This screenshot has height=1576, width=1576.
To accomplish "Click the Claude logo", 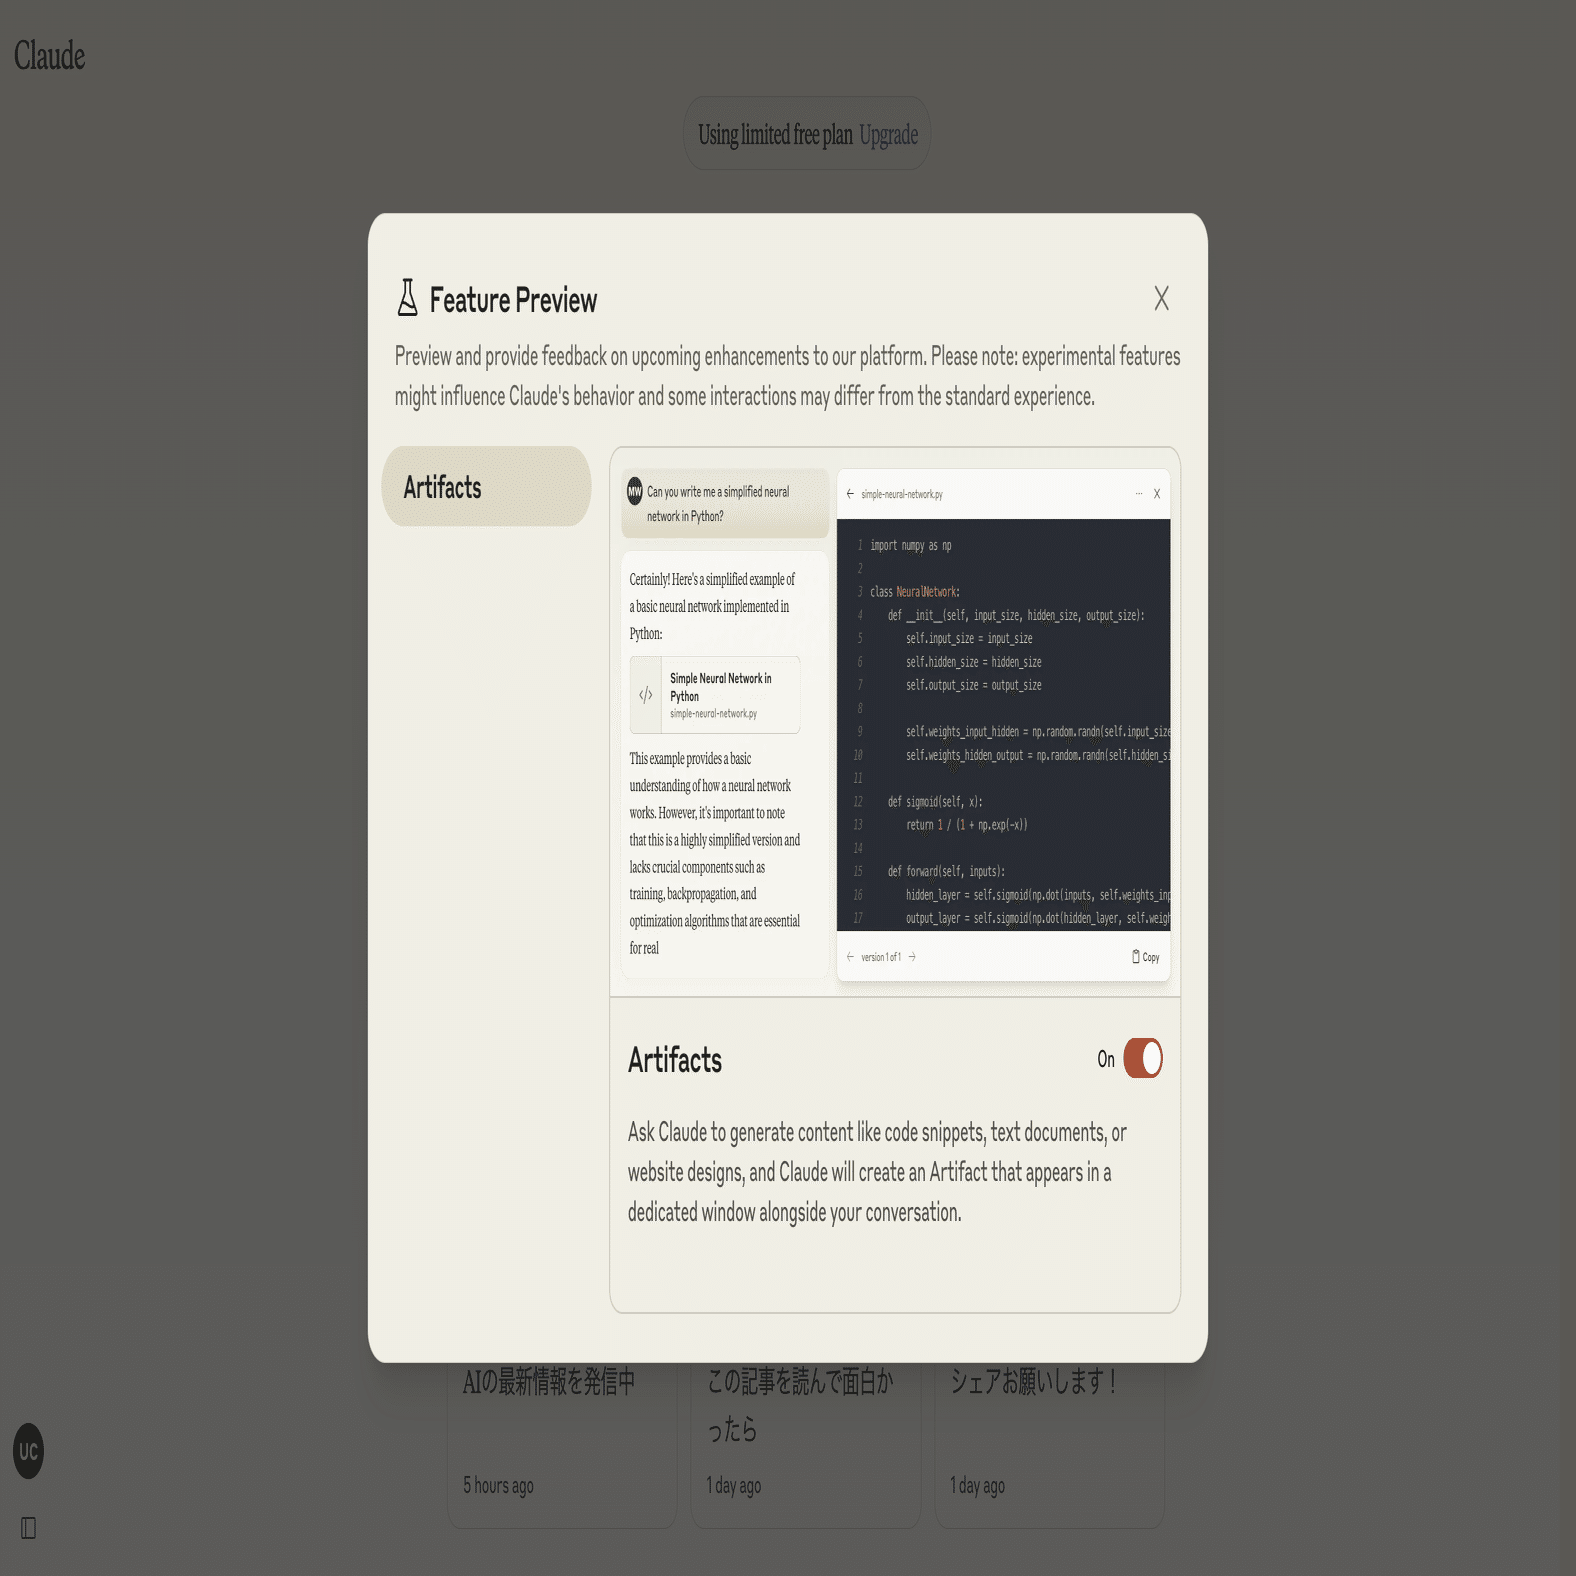I will click(50, 56).
